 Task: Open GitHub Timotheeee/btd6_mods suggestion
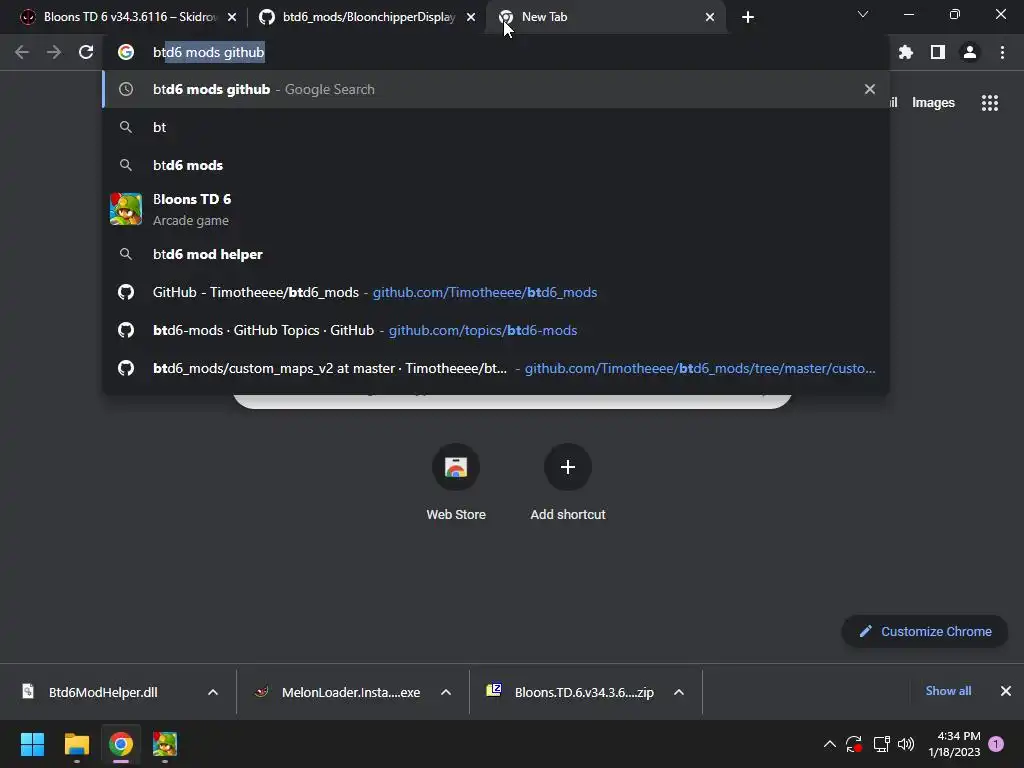pyautogui.click(x=496, y=292)
